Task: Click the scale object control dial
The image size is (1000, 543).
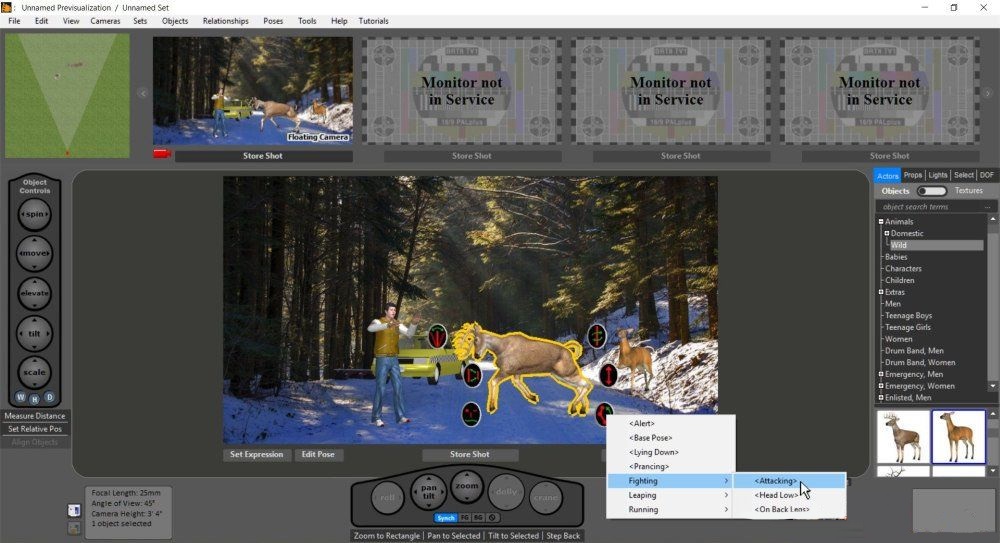Action: coord(34,373)
